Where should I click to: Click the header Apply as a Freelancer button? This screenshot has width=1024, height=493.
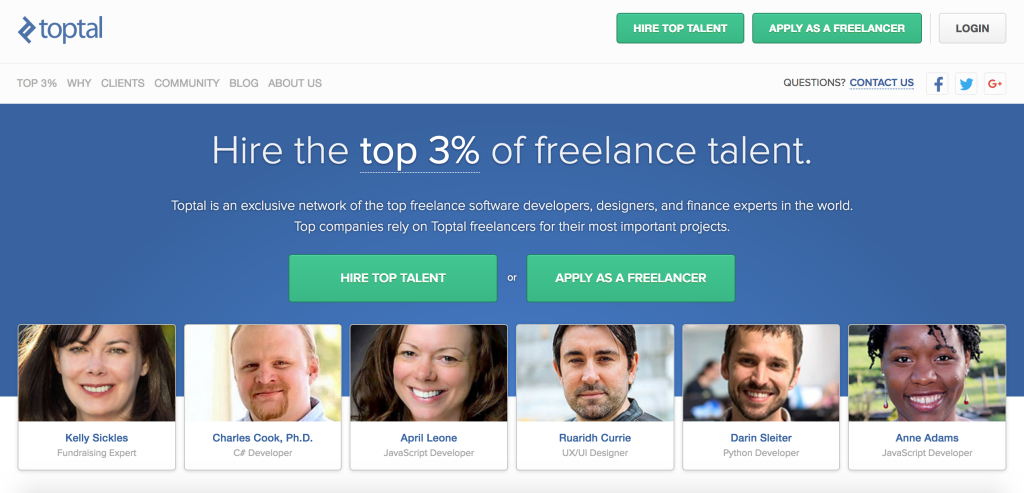click(x=837, y=28)
